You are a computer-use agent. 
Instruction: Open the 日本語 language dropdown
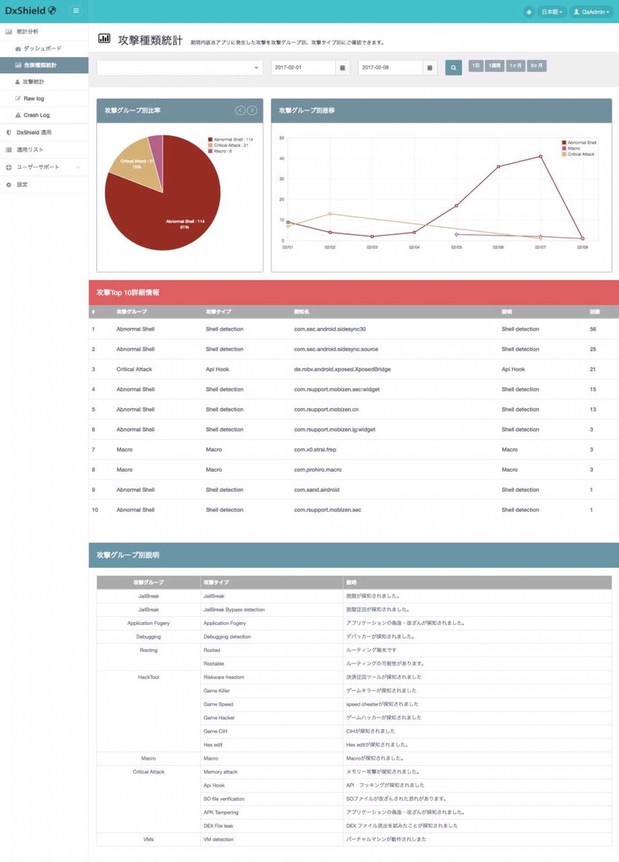(x=552, y=11)
